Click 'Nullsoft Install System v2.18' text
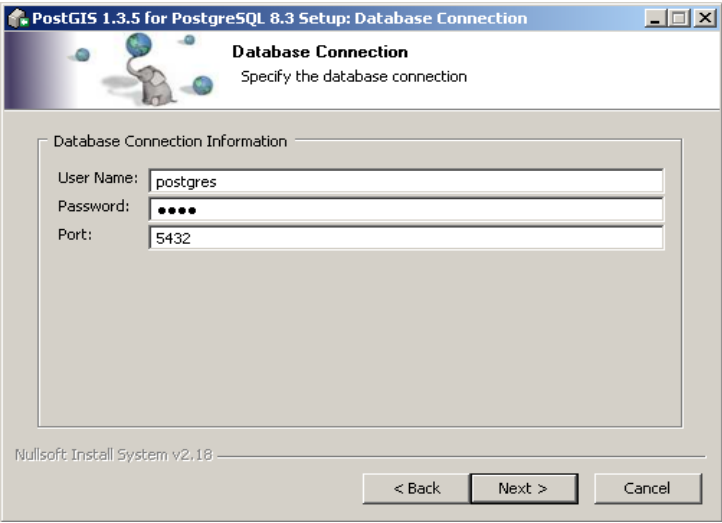 coord(114,455)
